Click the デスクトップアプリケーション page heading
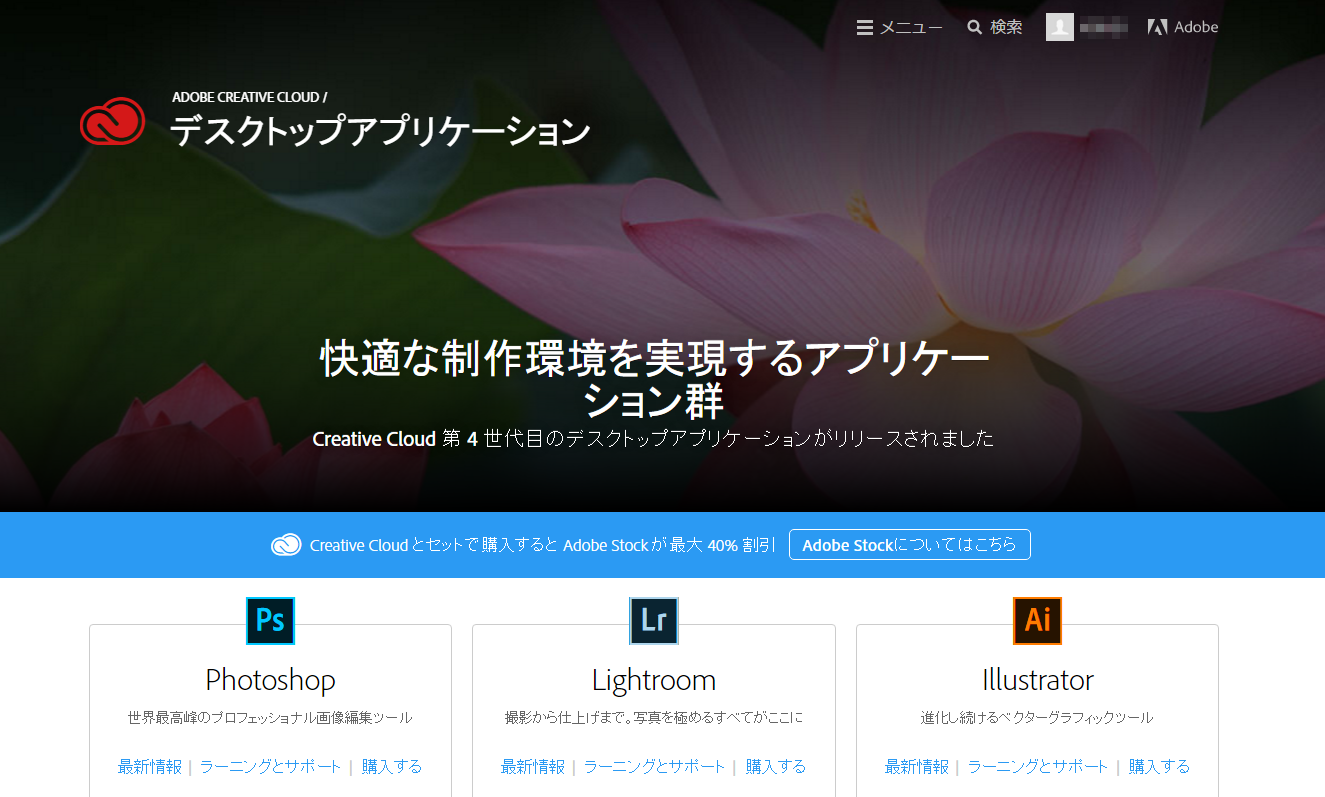Screen dimensions: 1325x797 380,131
